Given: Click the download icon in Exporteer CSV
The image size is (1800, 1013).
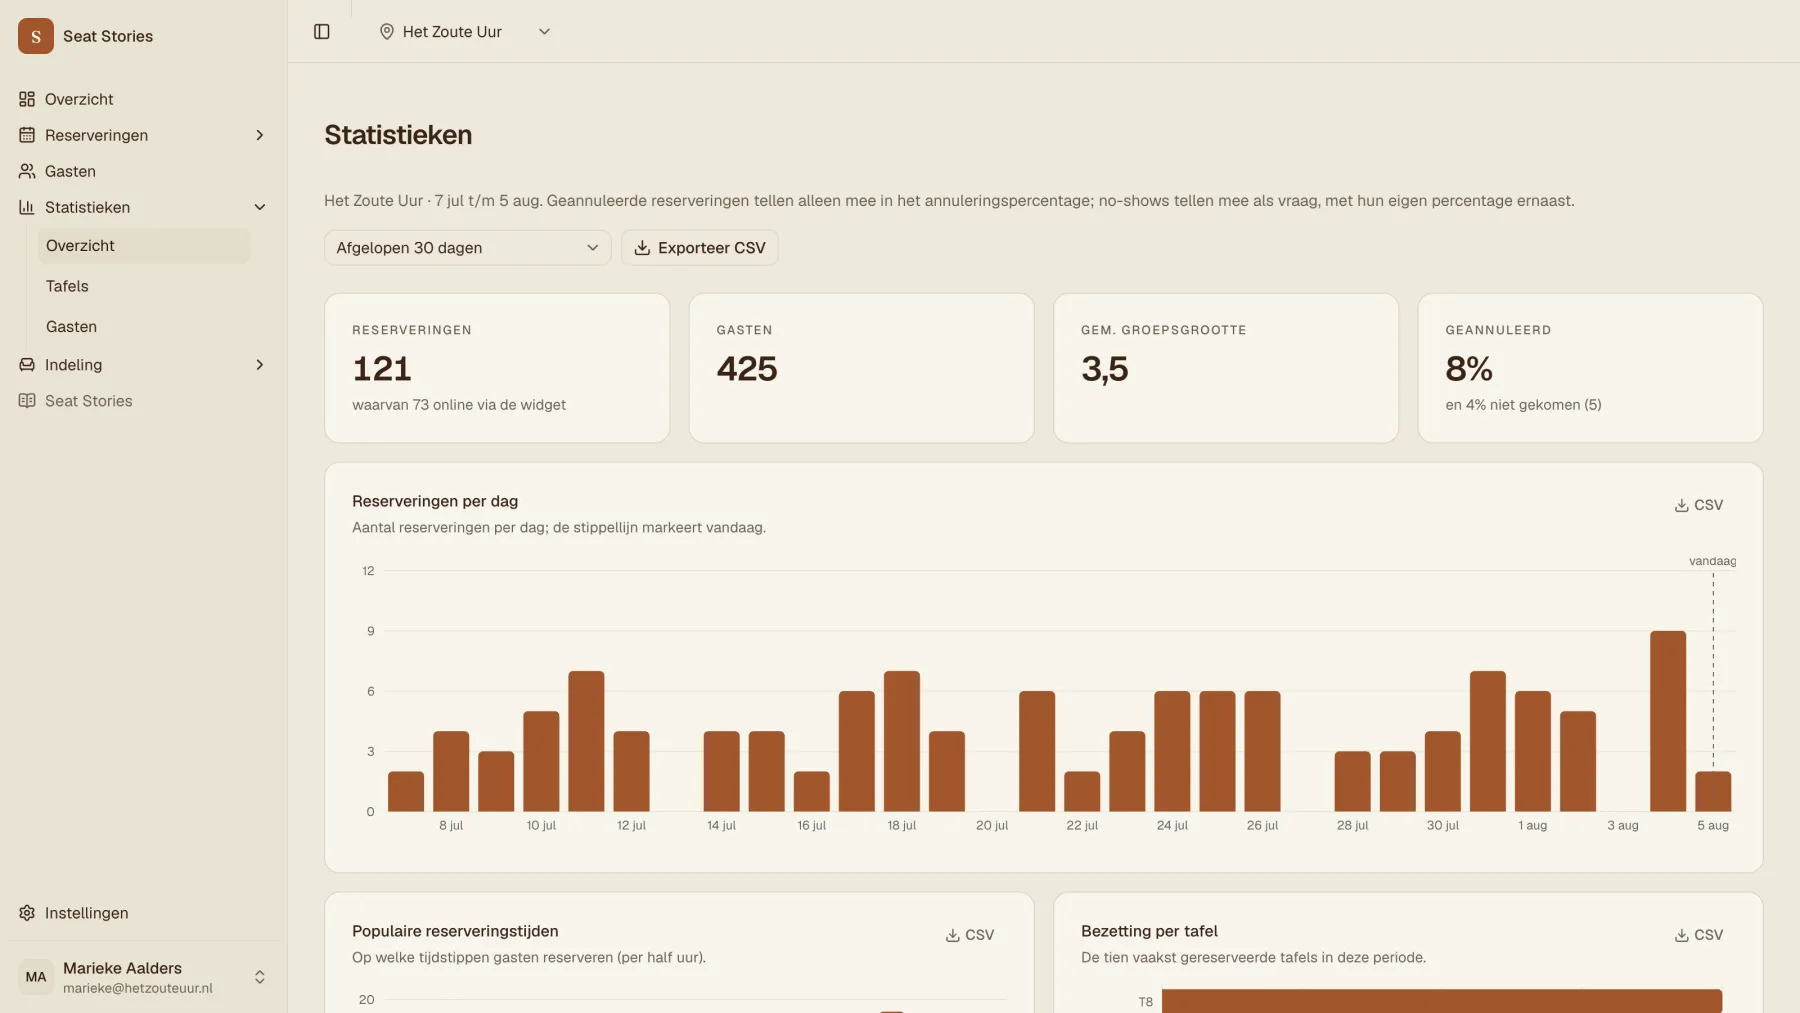Looking at the screenshot, I should [x=642, y=248].
